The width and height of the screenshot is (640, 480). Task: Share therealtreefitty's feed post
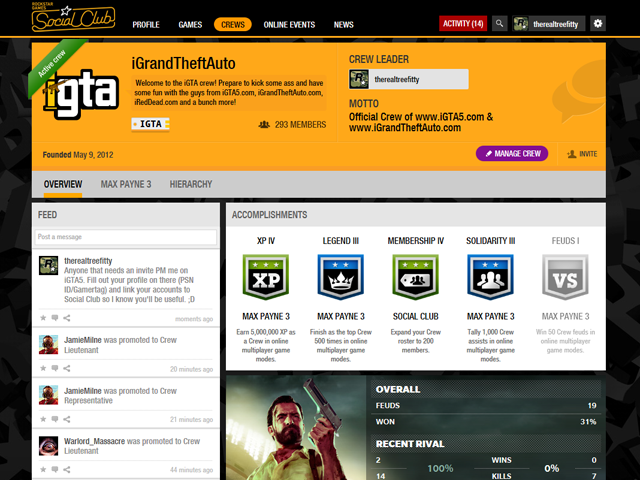pos(67,318)
